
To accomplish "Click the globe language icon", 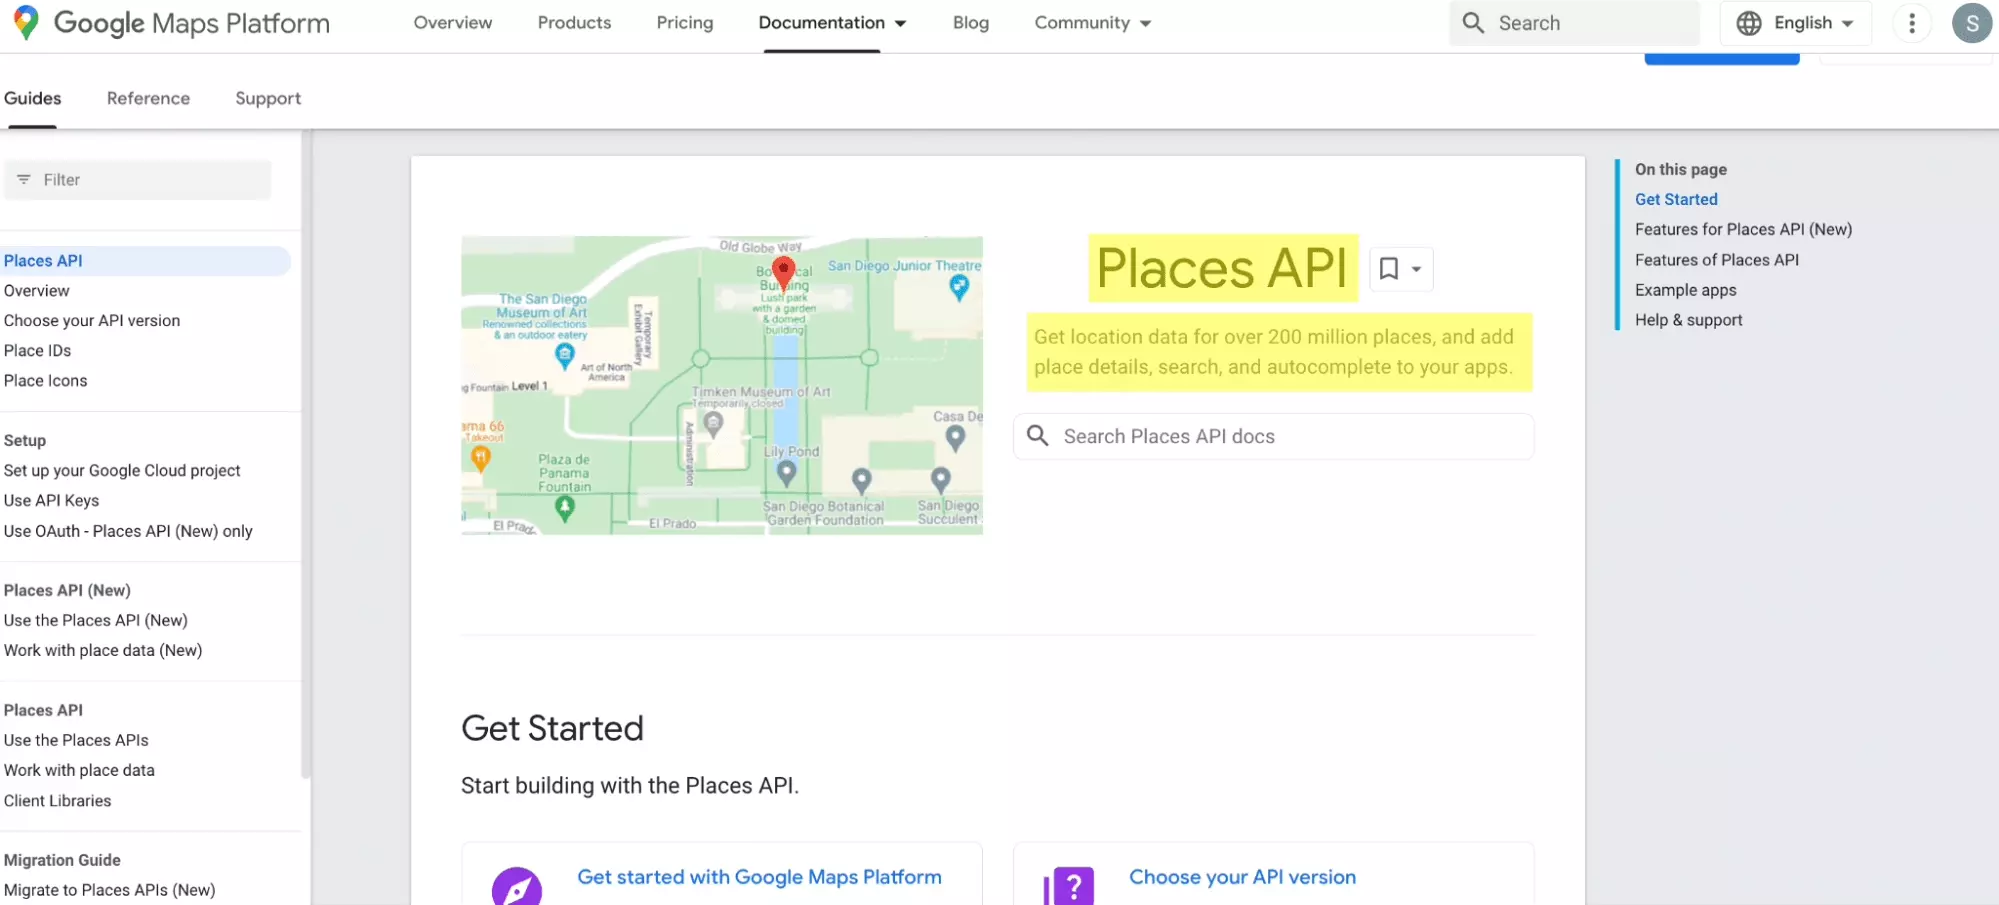I will [1748, 23].
